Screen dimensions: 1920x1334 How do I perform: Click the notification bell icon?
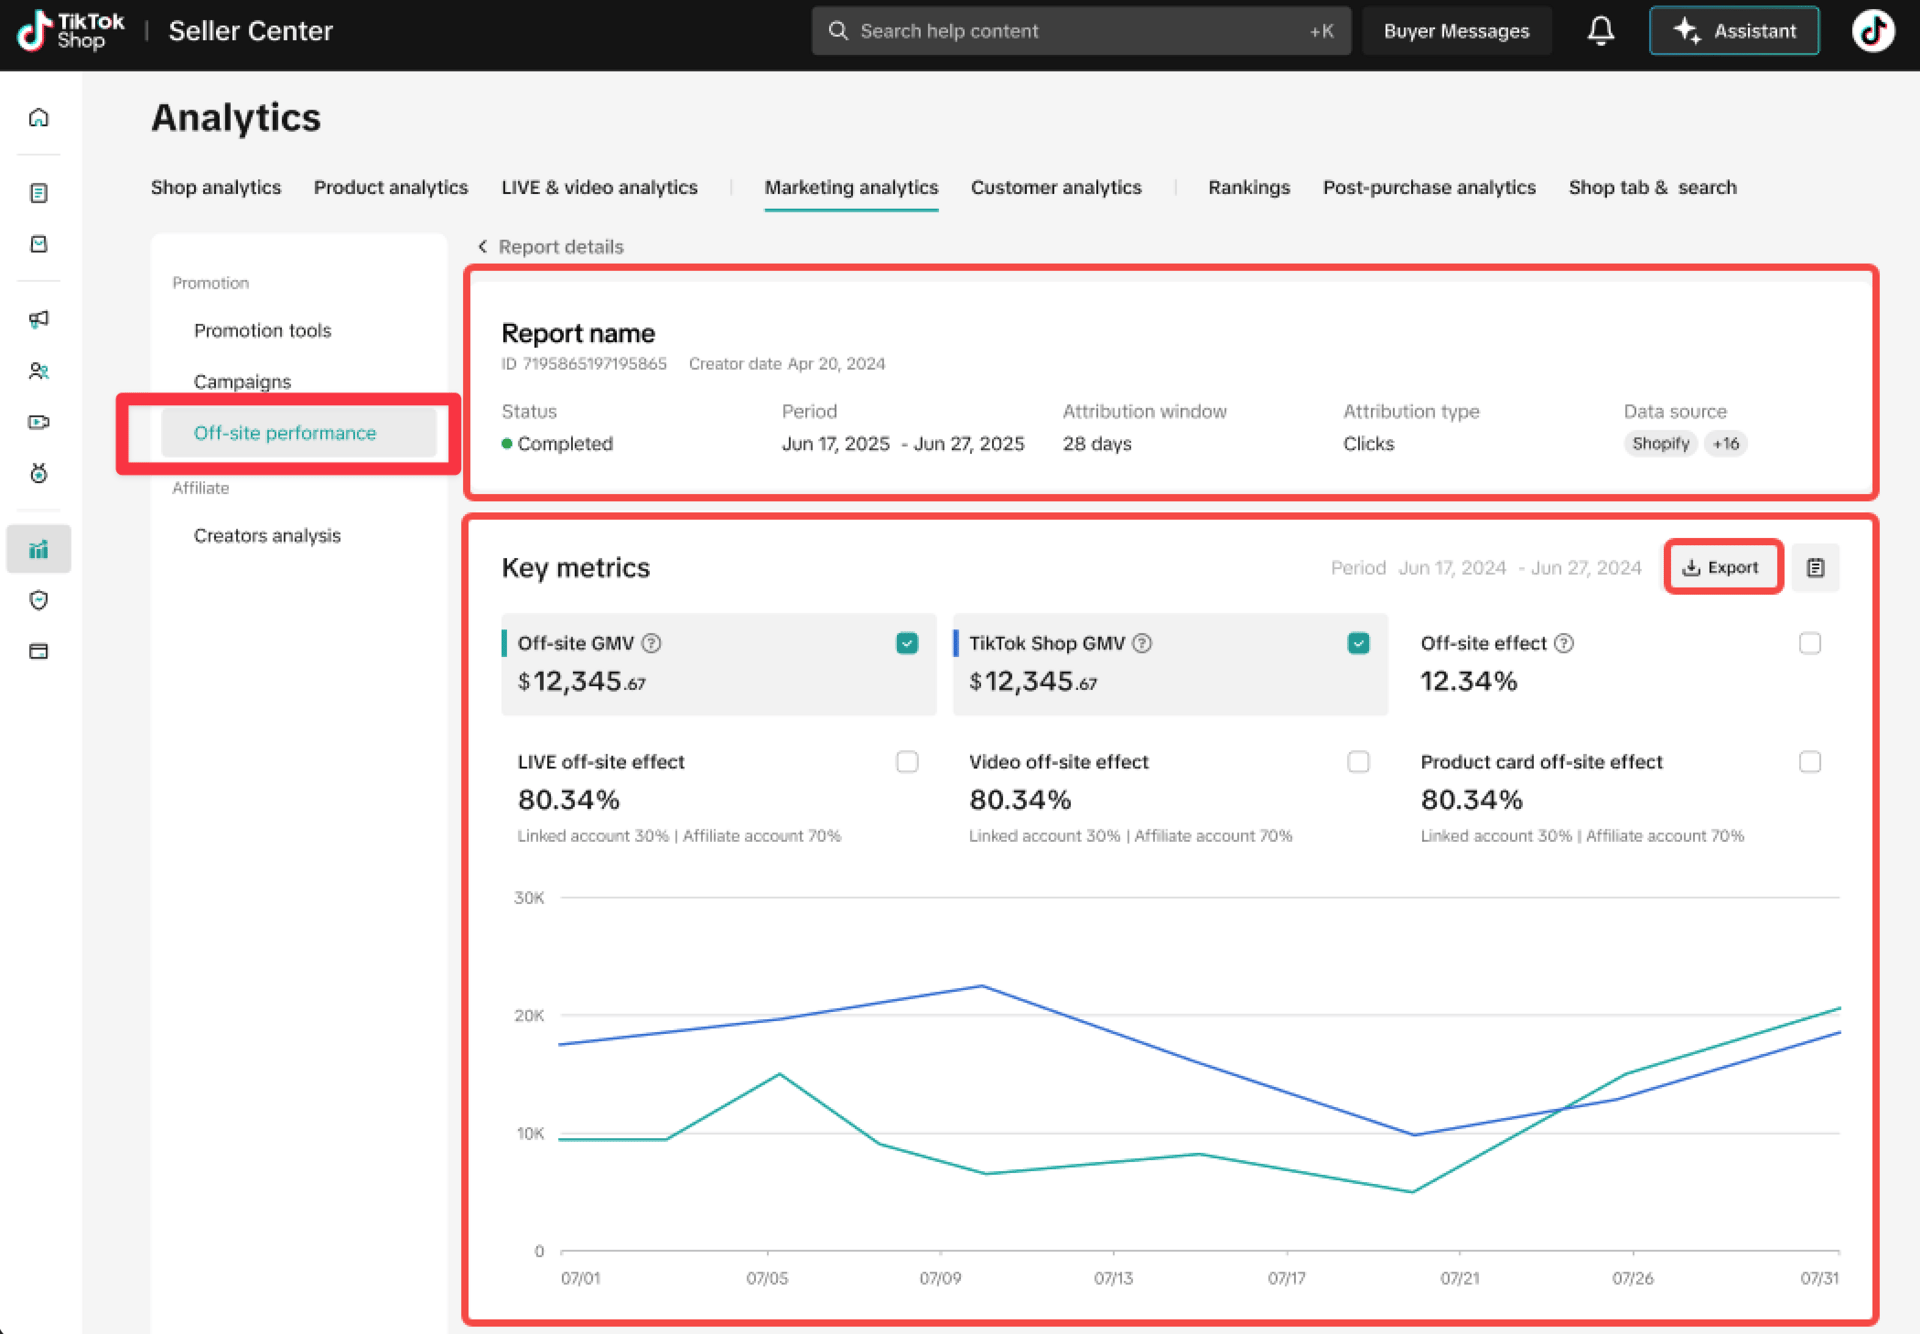pos(1600,31)
